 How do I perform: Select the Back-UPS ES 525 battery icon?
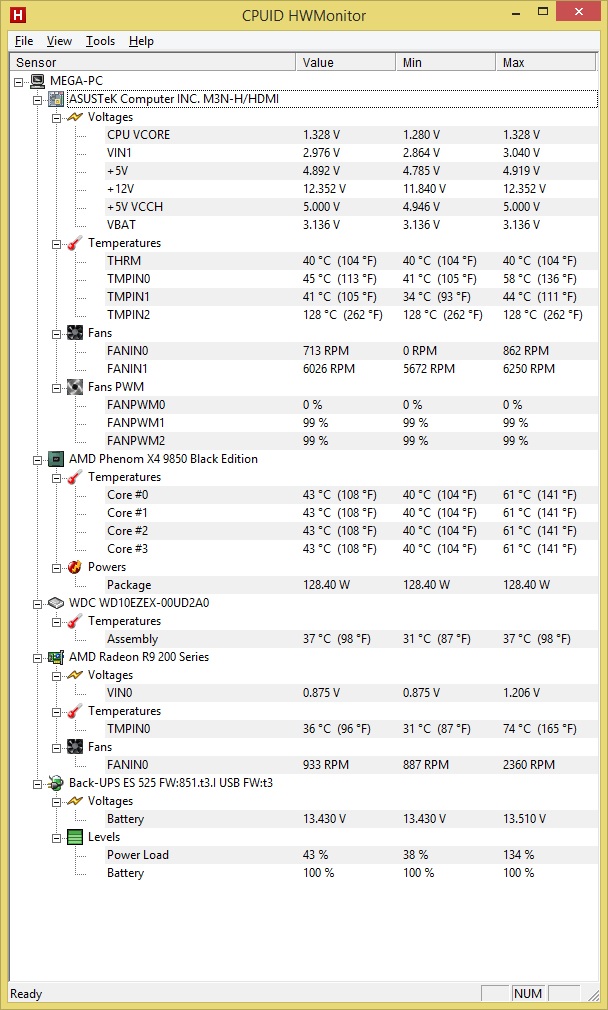click(57, 784)
